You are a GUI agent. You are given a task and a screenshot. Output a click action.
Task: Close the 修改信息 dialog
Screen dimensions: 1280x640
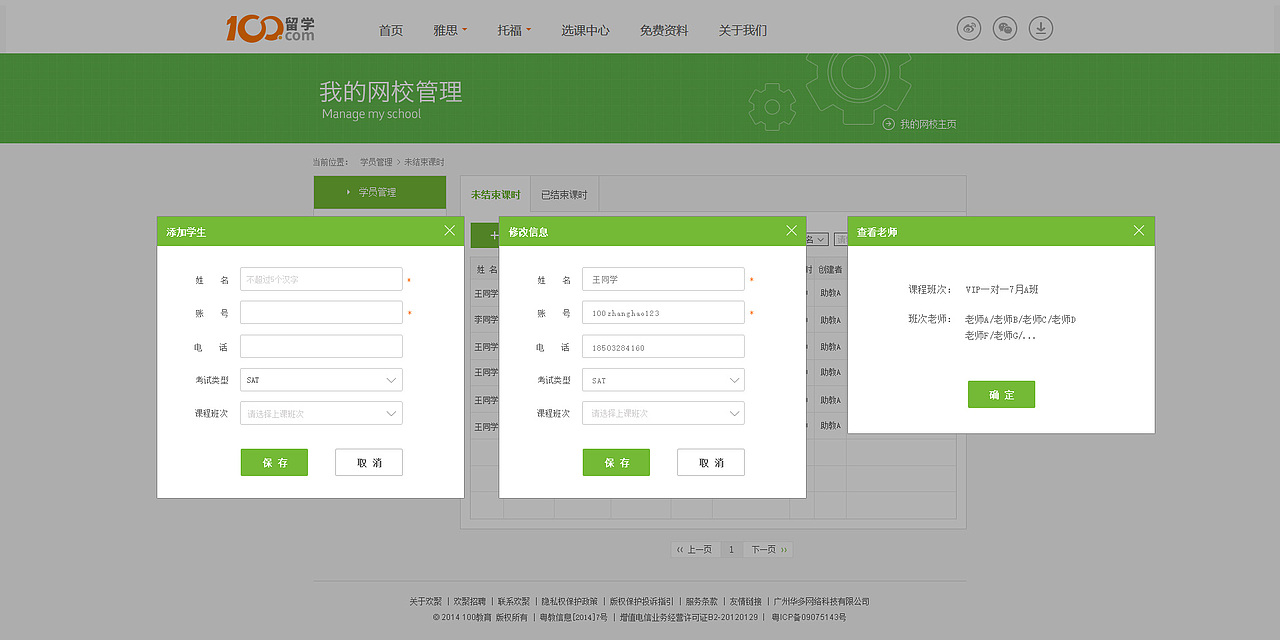(791, 231)
